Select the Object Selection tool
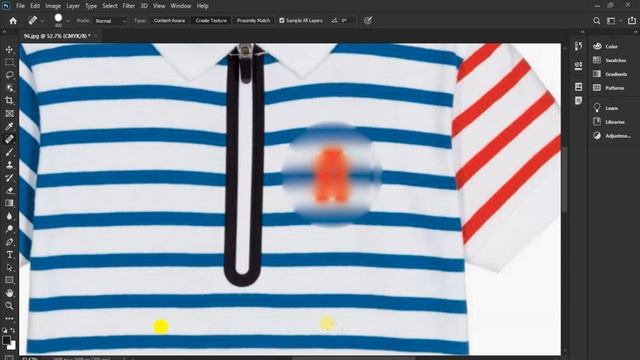The image size is (640, 360). pyautogui.click(x=9, y=88)
